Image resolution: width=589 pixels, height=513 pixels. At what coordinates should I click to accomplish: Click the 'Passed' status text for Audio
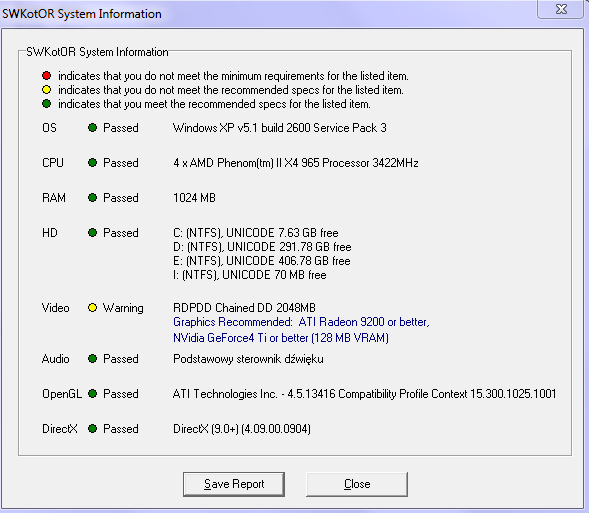point(121,359)
